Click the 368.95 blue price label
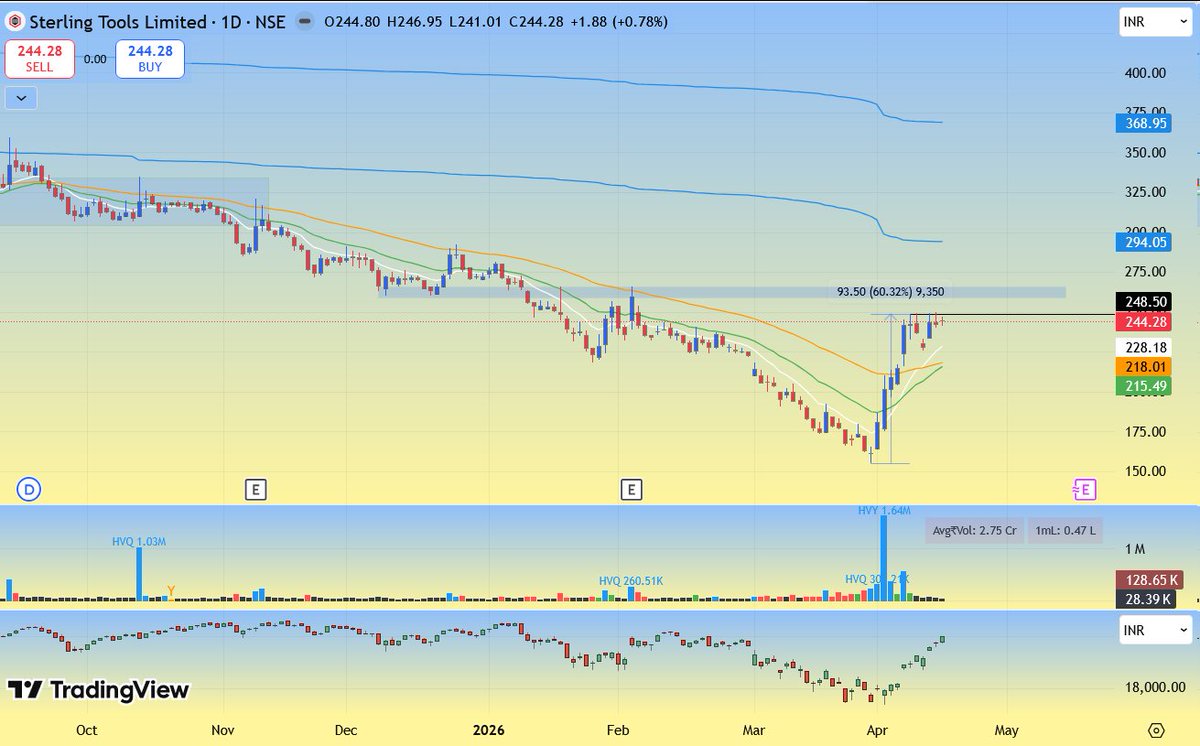 tap(1144, 123)
